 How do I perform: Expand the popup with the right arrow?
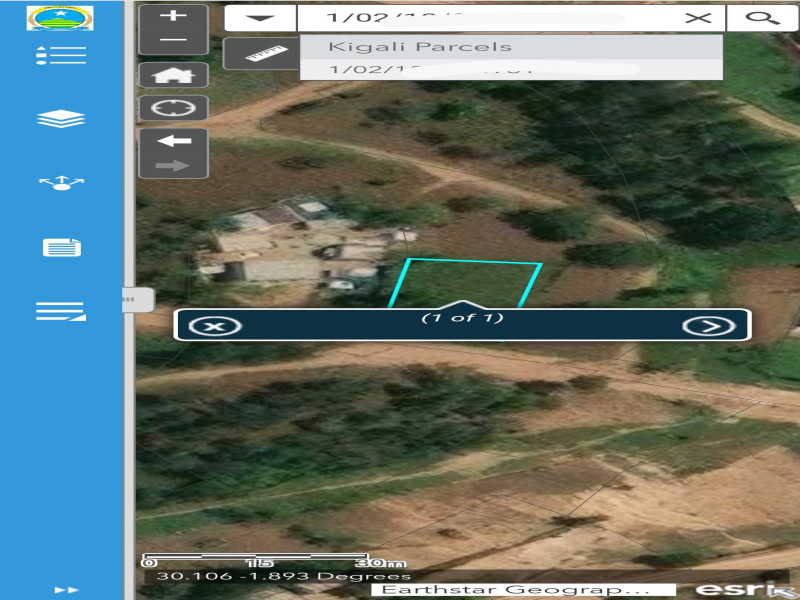tap(709, 326)
